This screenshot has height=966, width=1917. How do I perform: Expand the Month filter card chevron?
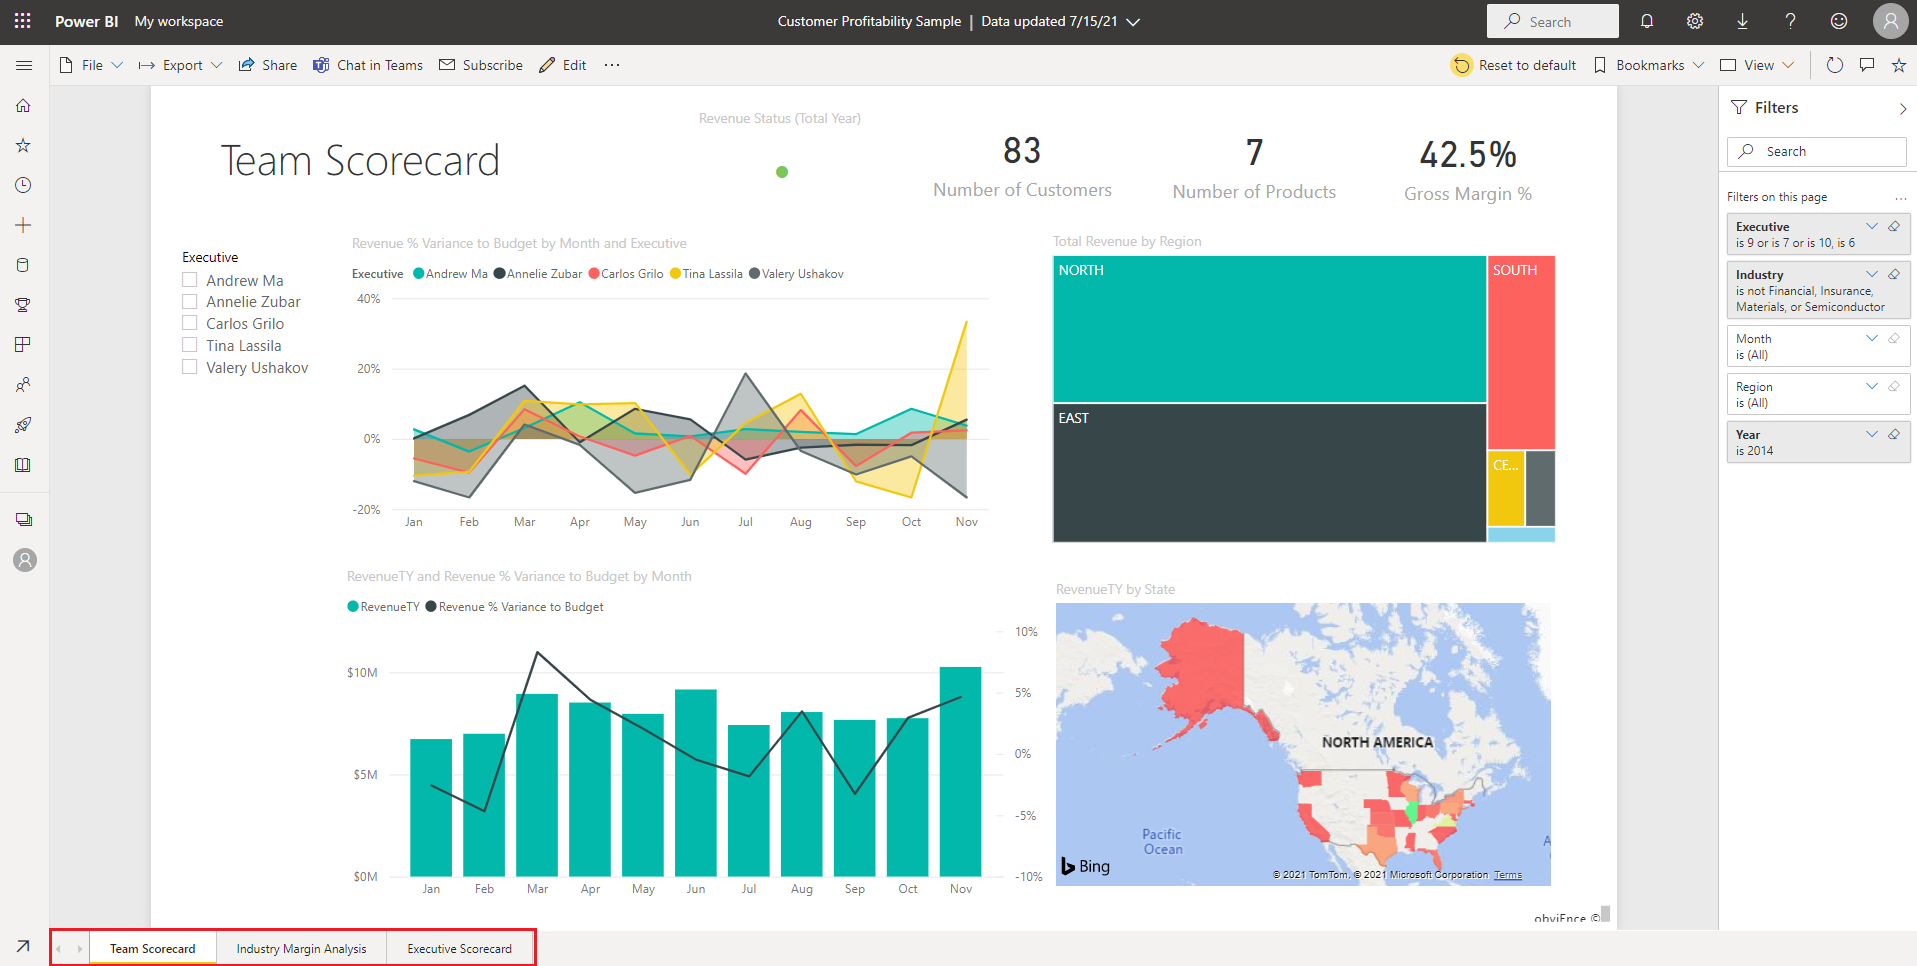1872,338
